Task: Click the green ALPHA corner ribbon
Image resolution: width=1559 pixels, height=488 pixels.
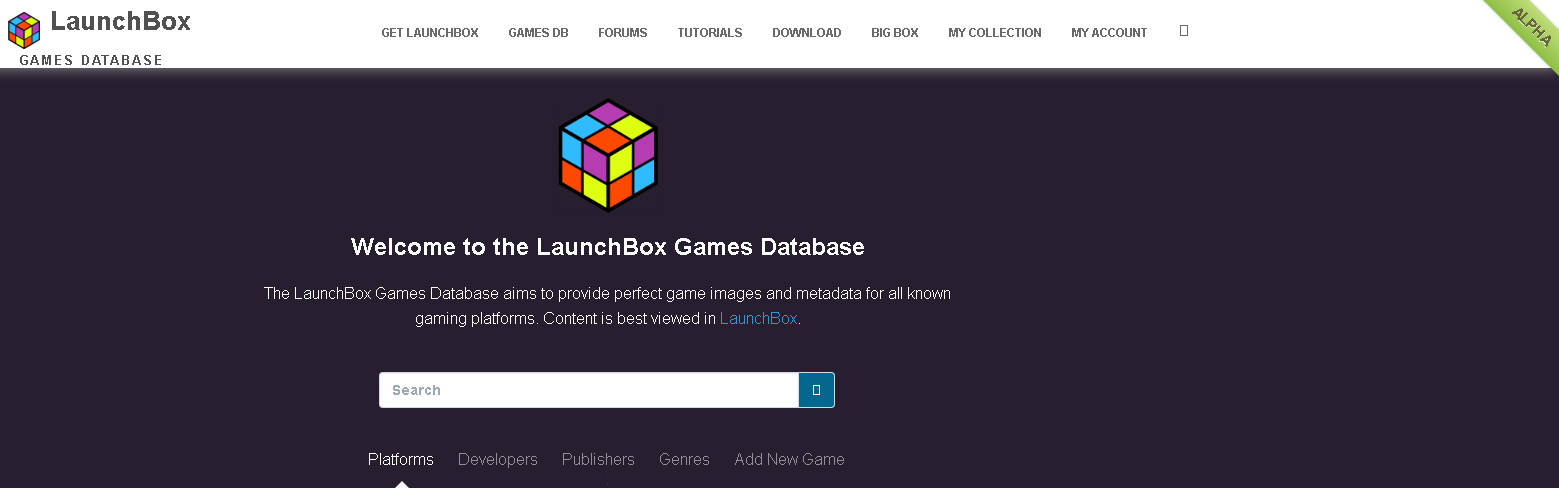Action: [1528, 30]
